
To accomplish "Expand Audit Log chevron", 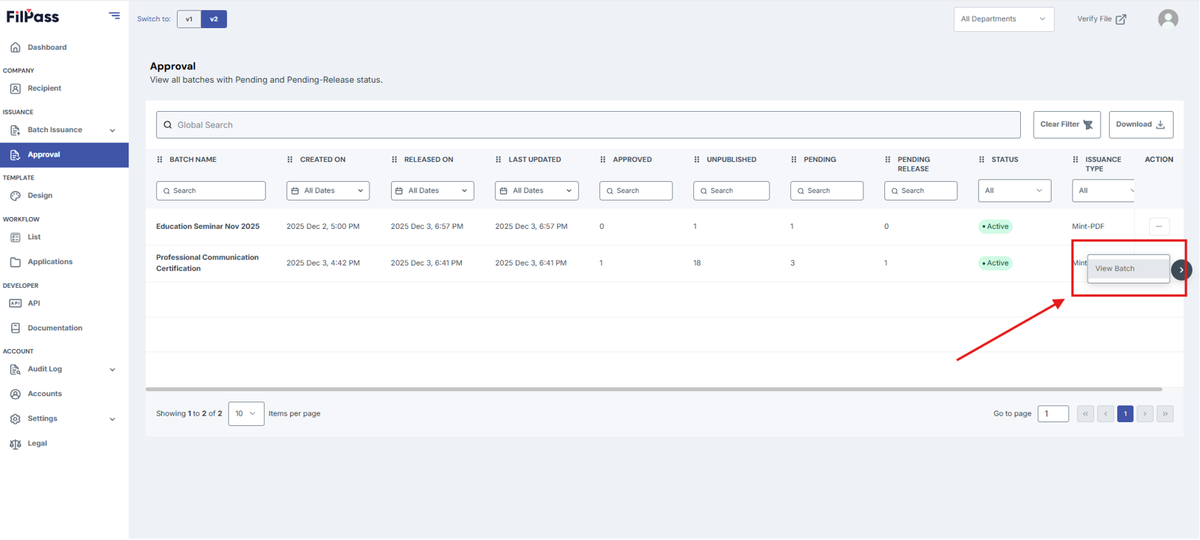I will tap(112, 369).
